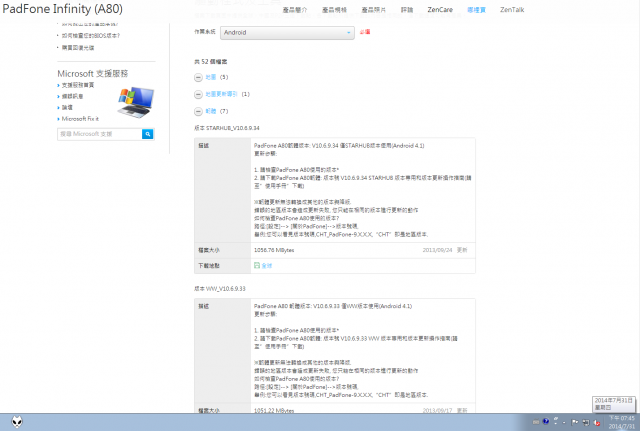Image resolution: width=640 pixels, height=431 pixels.
Task: Click into the Microsoft support search field
Action: (100, 134)
